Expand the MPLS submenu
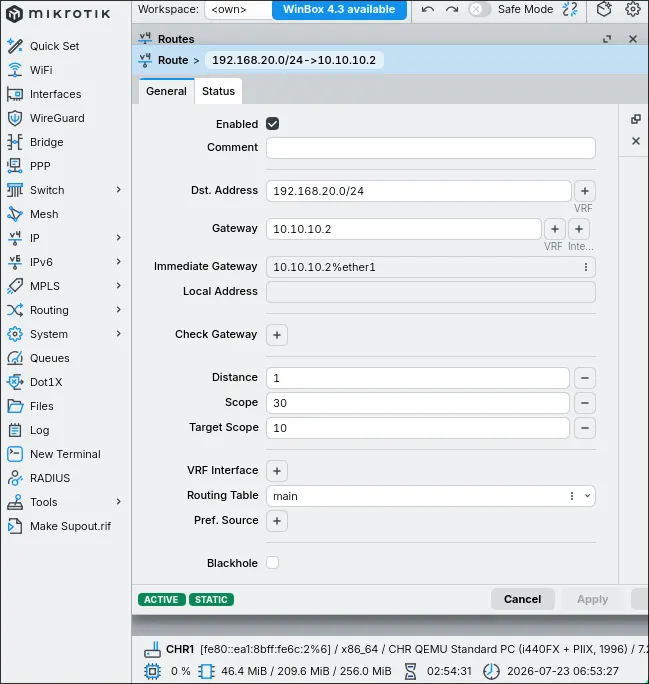Screen dimensions: 649x684 pyautogui.click(x=119, y=286)
